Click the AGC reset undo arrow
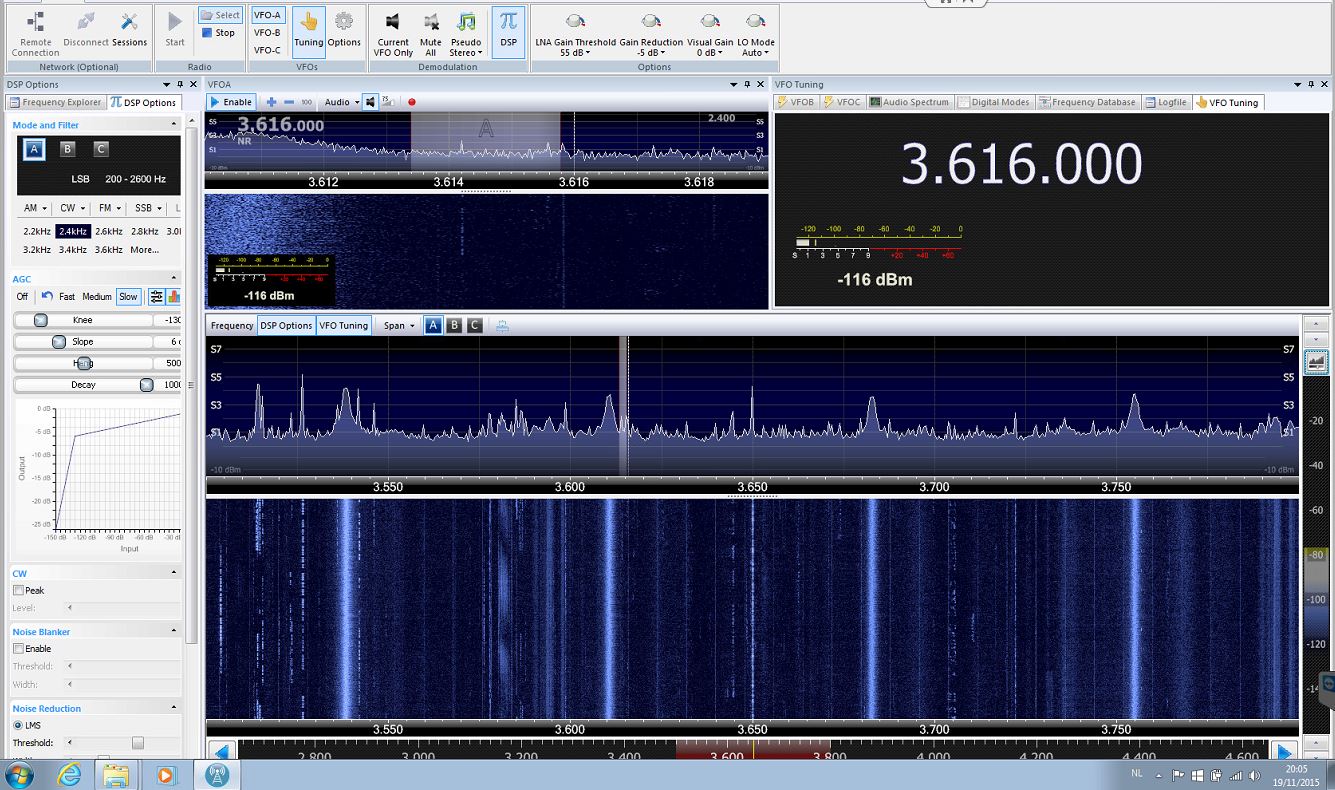The image size is (1335, 790). click(46, 297)
